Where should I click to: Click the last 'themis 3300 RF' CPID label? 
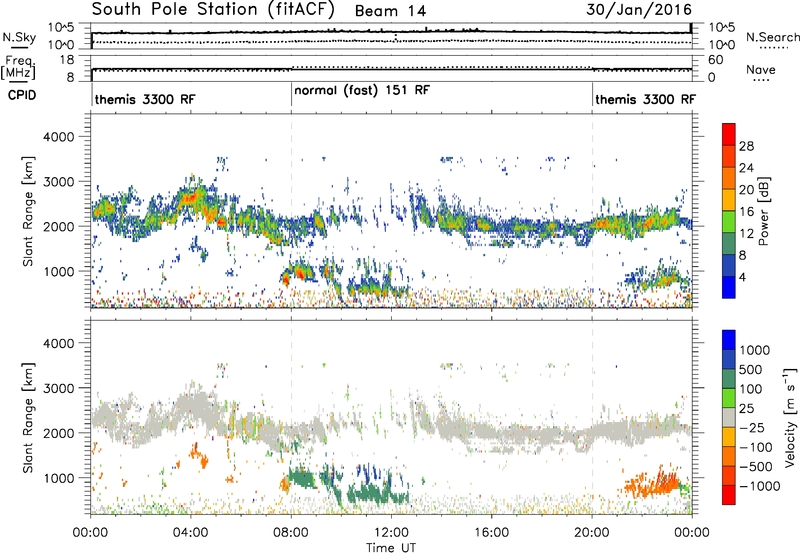[x=645, y=99]
